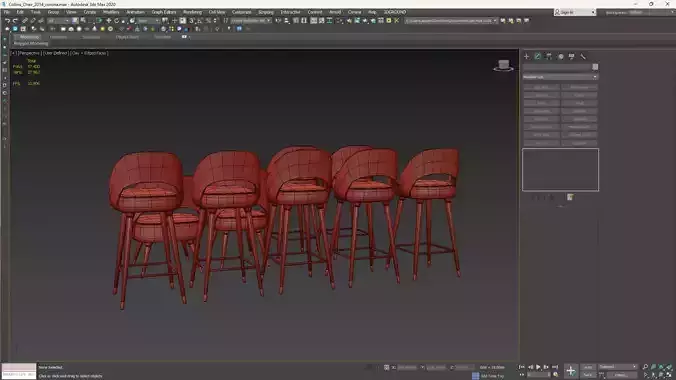Viewport: 676px width, 380px height.
Task: Click the Play Animation button
Action: [x=538, y=367]
